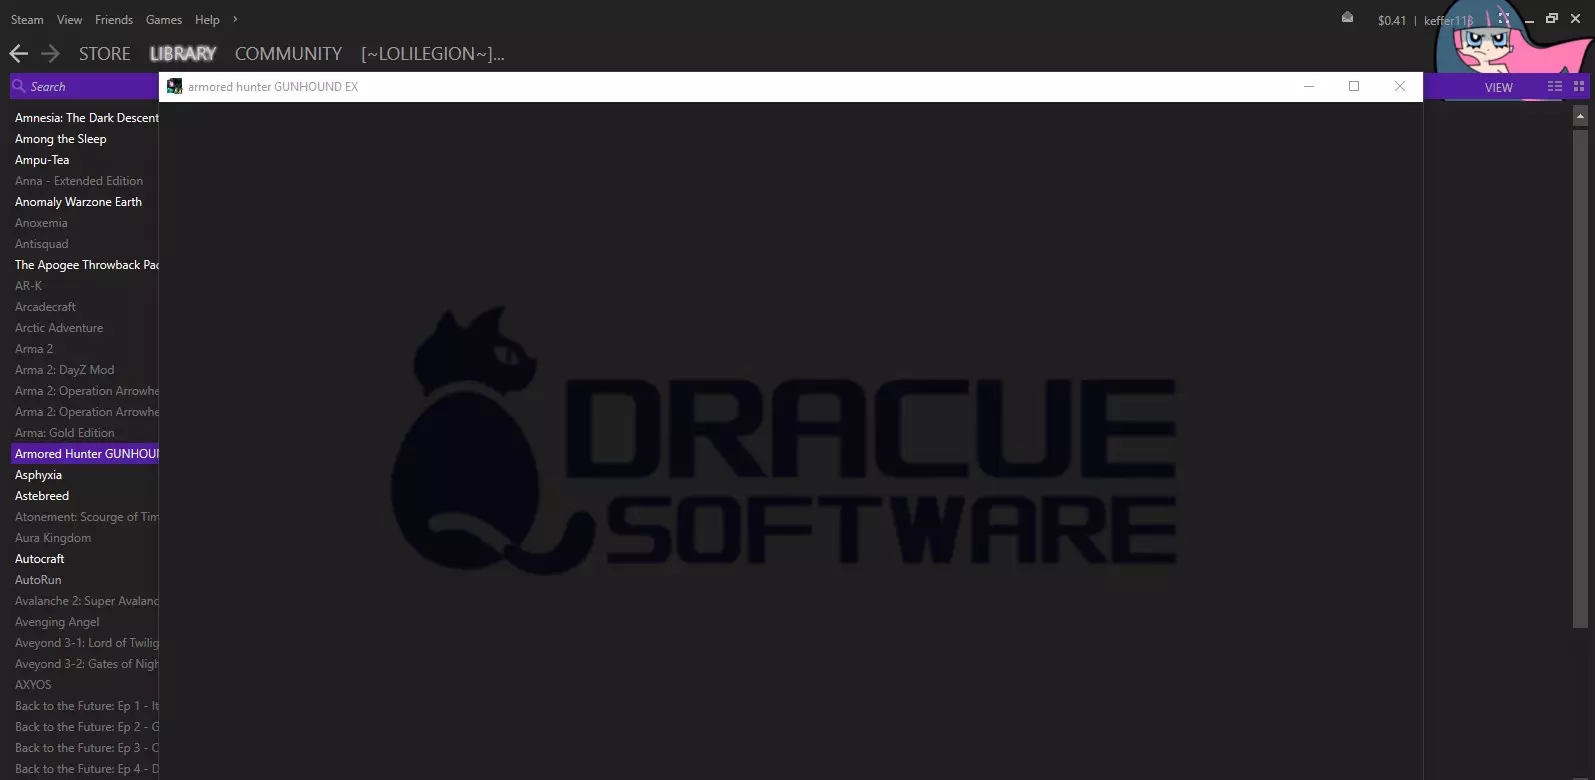Go back with the left arrow

coord(18,54)
